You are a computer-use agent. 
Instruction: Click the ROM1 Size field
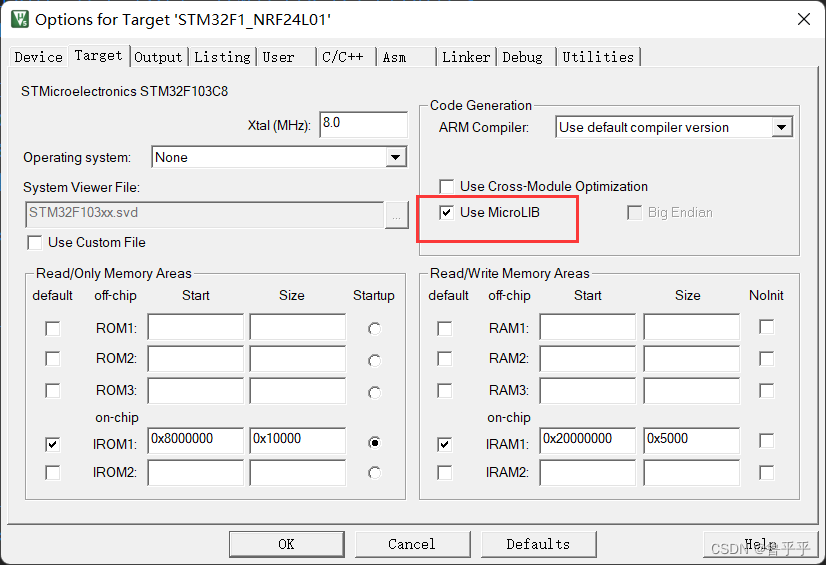pyautogui.click(x=298, y=327)
